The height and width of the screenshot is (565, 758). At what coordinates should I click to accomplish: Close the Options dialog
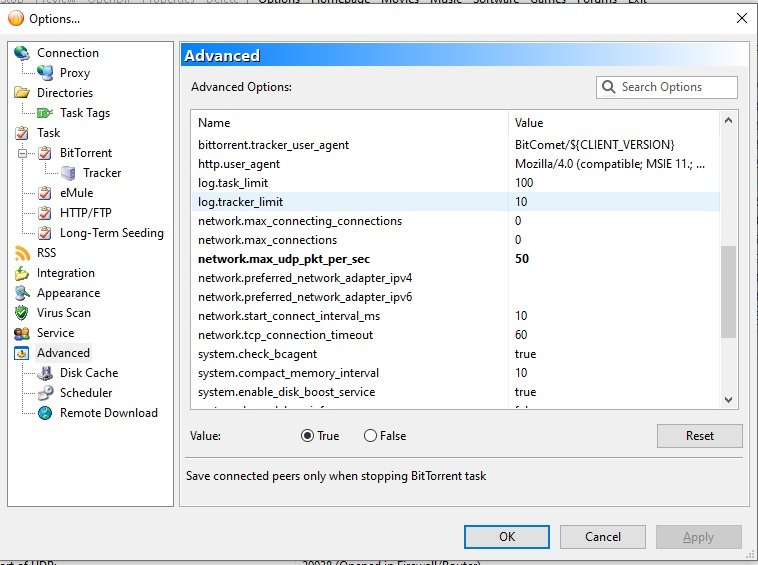tap(742, 18)
